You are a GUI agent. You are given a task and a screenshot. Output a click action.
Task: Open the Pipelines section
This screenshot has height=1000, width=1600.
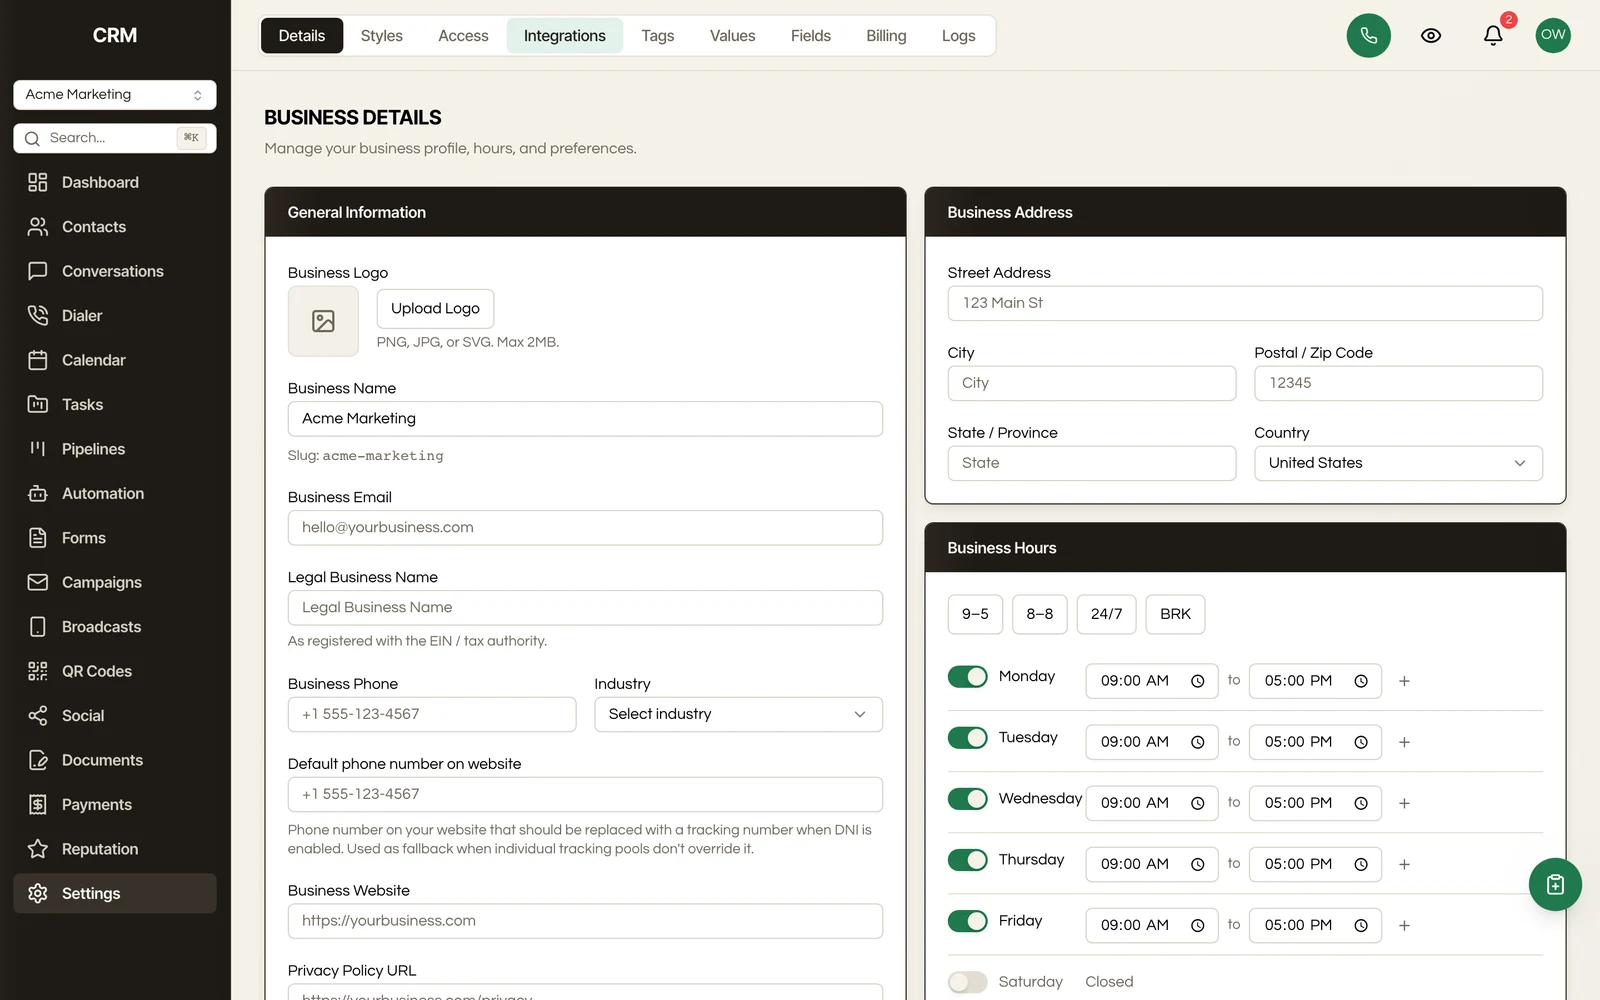click(x=114, y=449)
